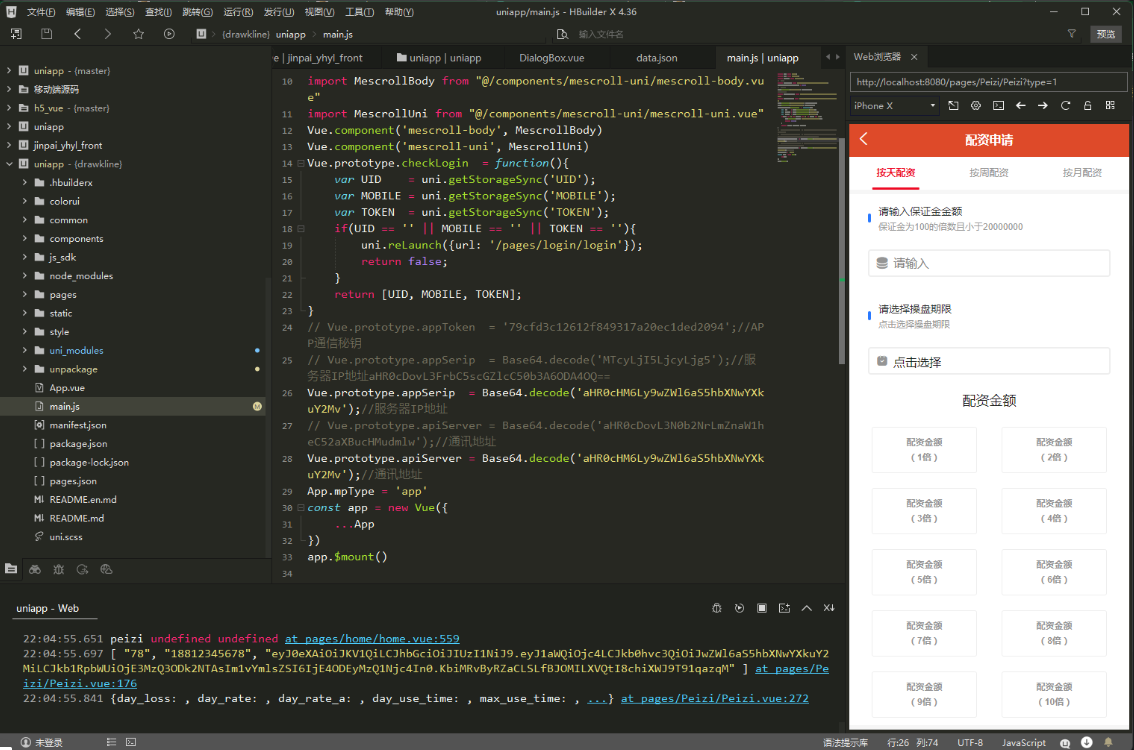Viewport: 1134px width, 750px height.
Task: Open the 工具(T) menu
Action: tap(359, 12)
